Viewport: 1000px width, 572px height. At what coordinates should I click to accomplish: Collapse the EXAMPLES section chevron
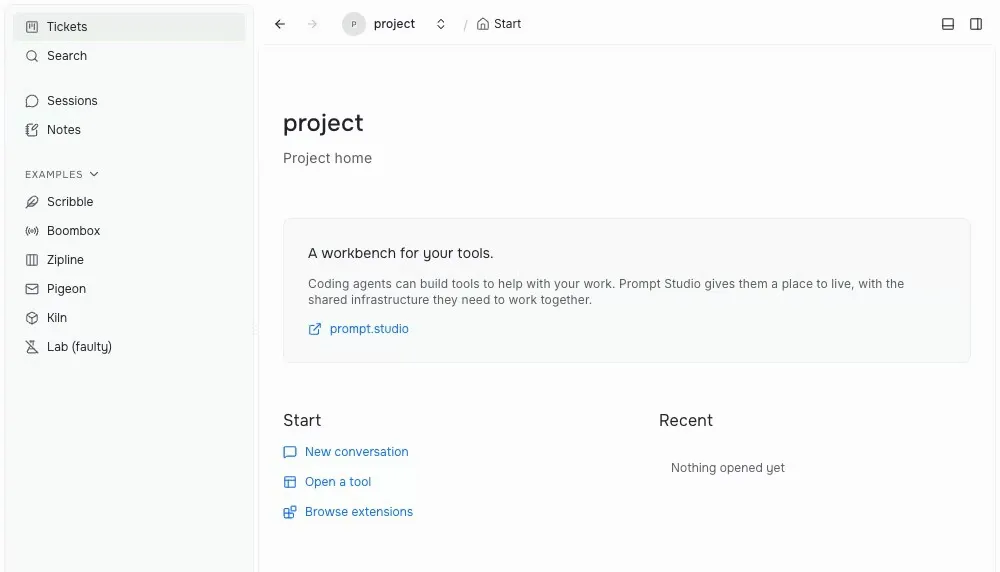pyautogui.click(x=94, y=174)
